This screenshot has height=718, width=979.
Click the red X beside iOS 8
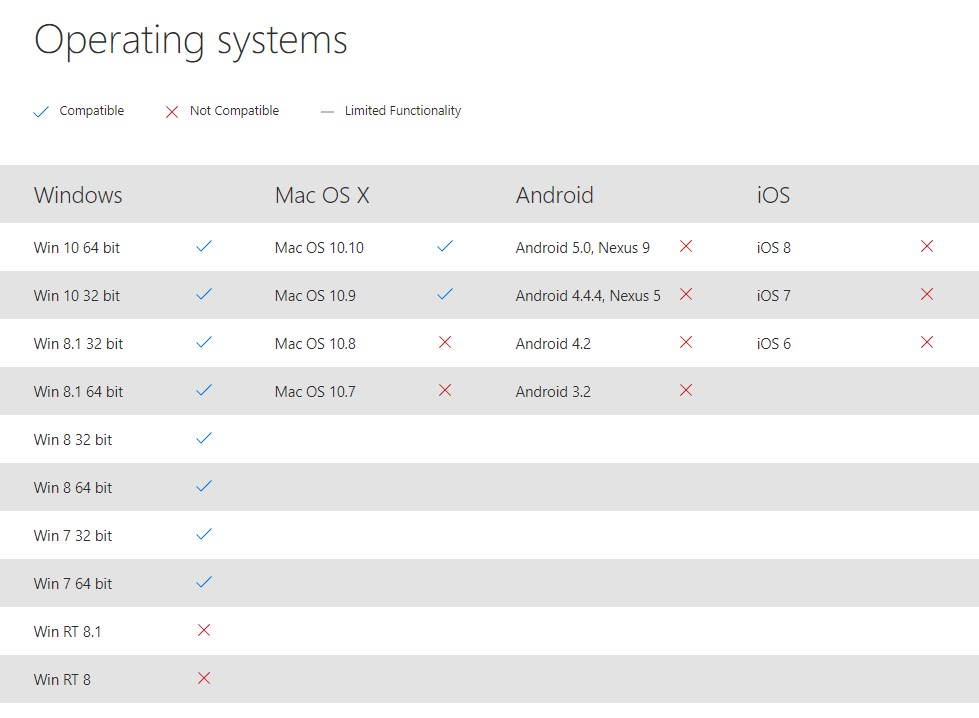click(x=927, y=246)
